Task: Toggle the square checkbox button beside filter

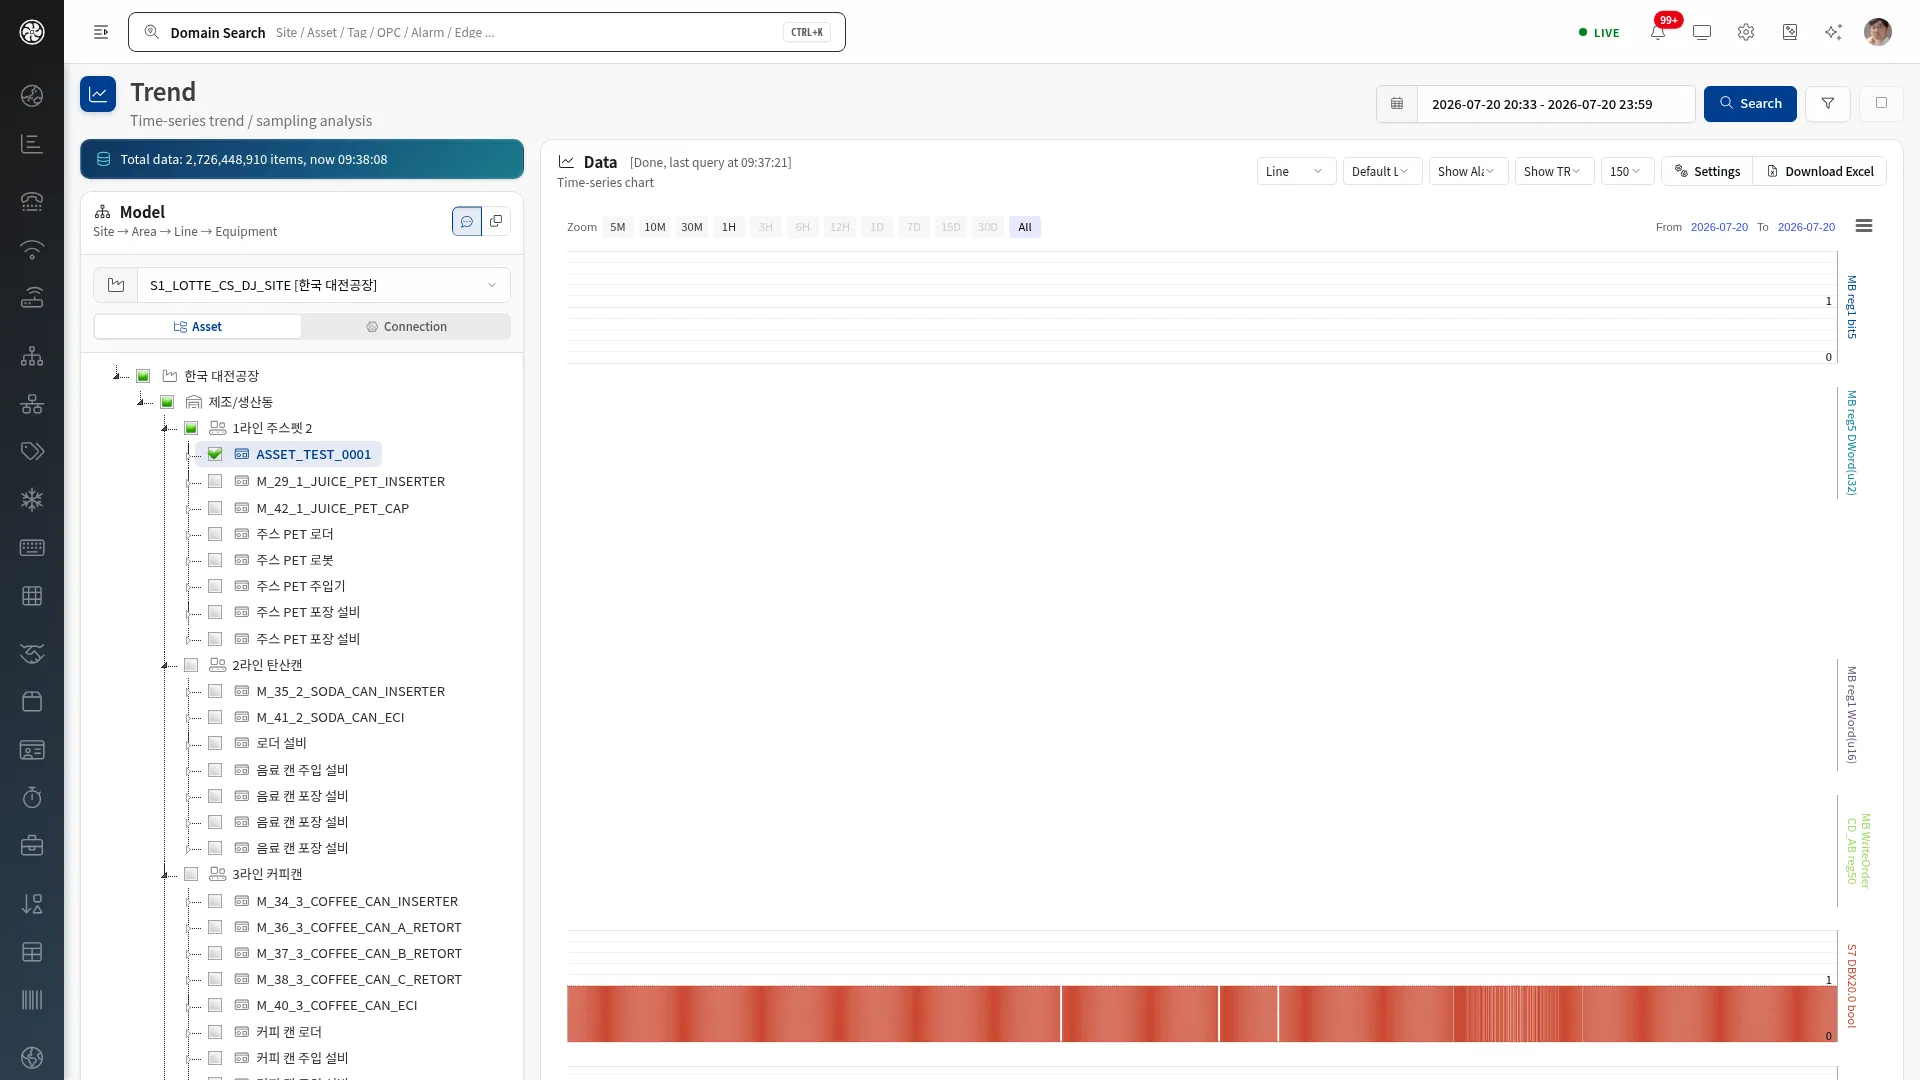Action: (x=1881, y=104)
